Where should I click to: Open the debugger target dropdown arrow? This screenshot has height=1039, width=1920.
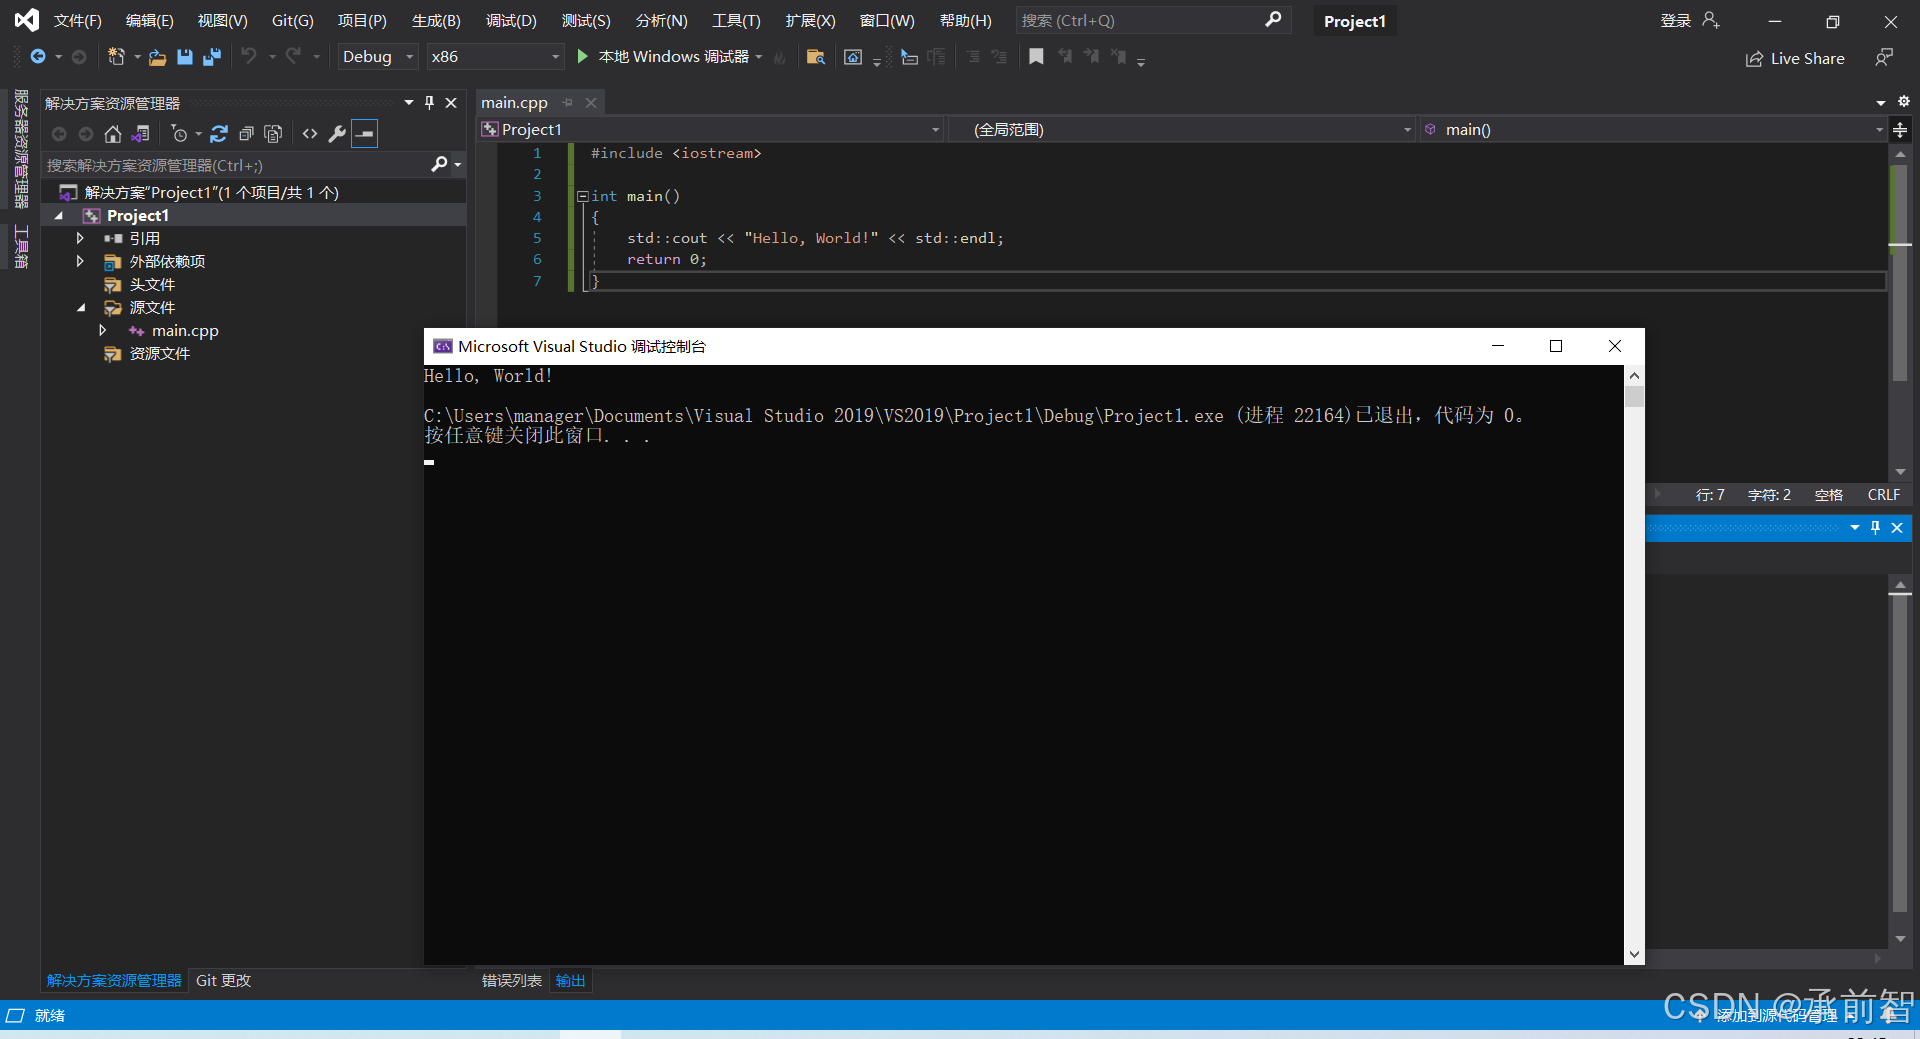(759, 57)
